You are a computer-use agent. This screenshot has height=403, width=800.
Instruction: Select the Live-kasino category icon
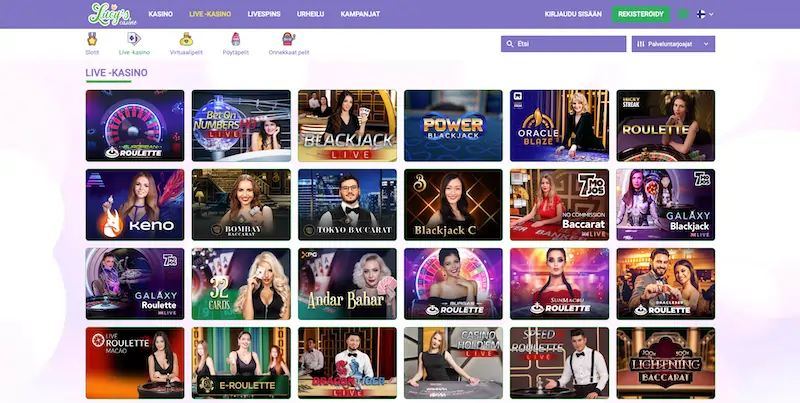(x=134, y=39)
